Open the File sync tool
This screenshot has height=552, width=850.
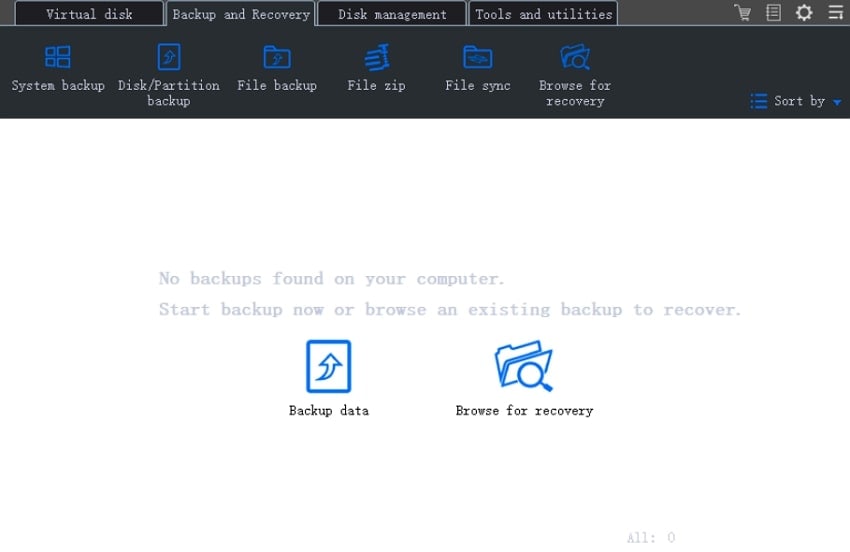[x=478, y=69]
